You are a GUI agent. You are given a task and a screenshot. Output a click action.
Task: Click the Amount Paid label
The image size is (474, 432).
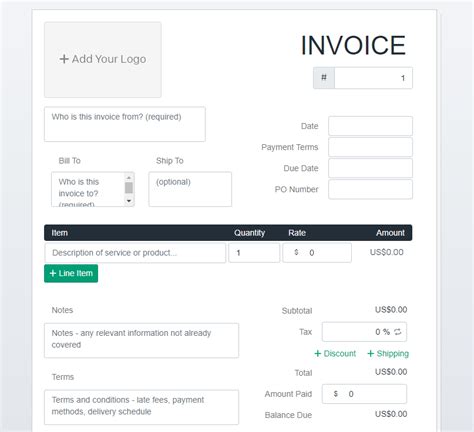[288, 394]
